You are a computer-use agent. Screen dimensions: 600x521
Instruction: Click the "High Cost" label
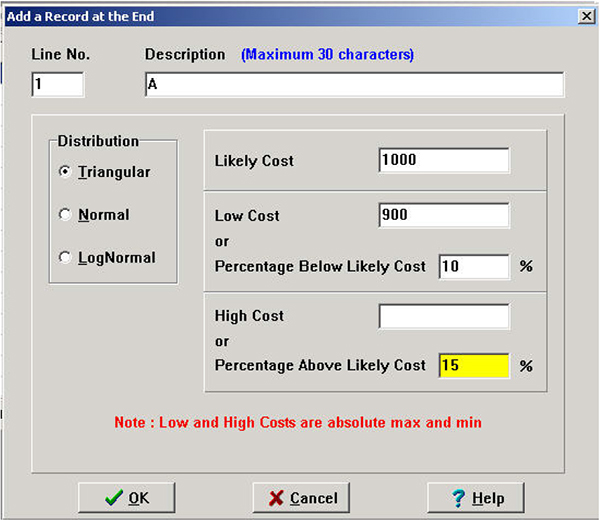tap(249, 316)
